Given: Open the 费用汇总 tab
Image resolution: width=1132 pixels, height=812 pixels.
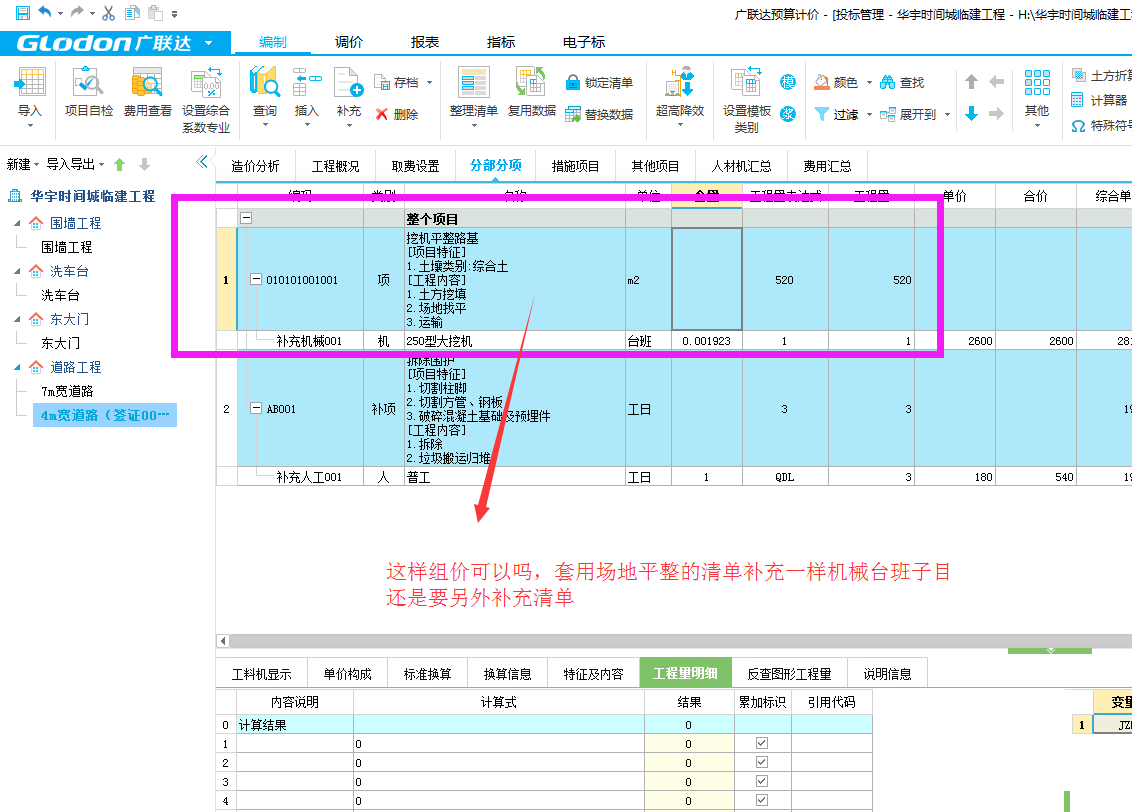Looking at the screenshot, I should click(827, 166).
